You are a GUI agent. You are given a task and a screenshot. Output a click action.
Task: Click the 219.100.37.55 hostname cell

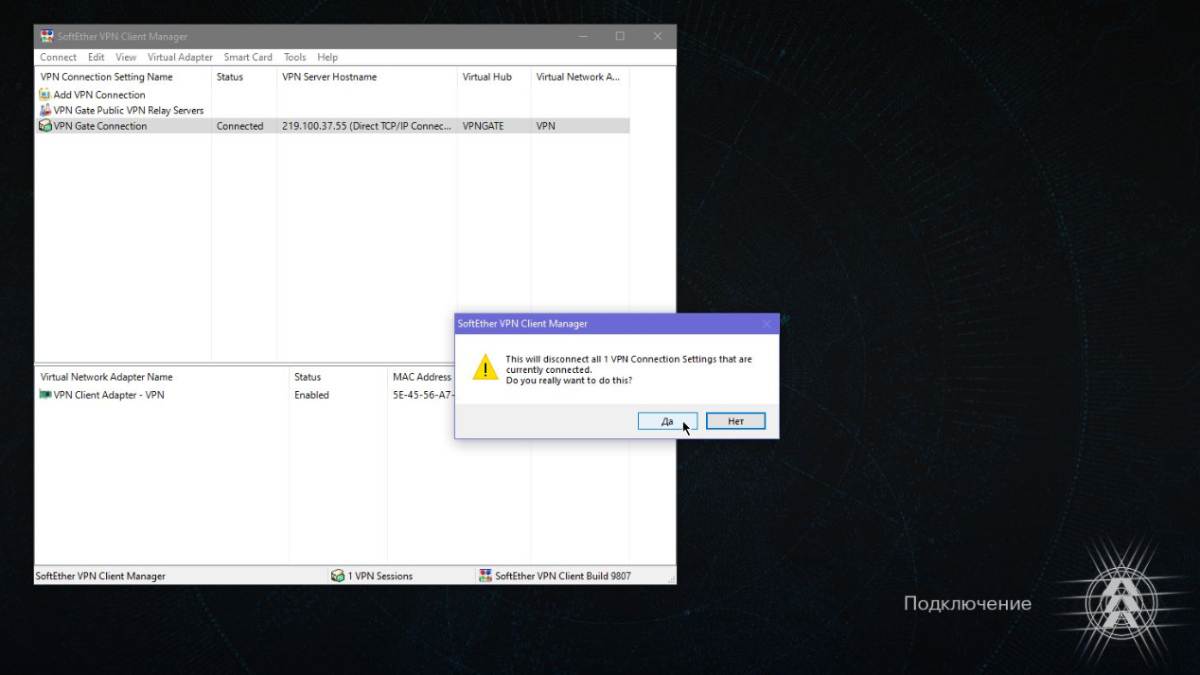[367, 126]
